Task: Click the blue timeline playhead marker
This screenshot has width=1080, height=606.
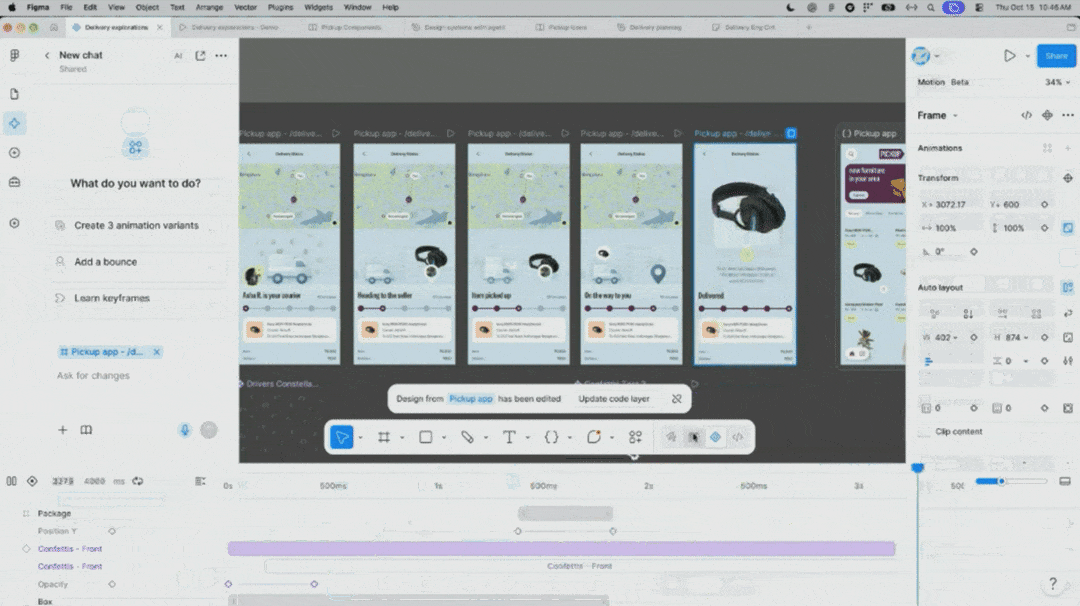Action: click(x=917, y=468)
